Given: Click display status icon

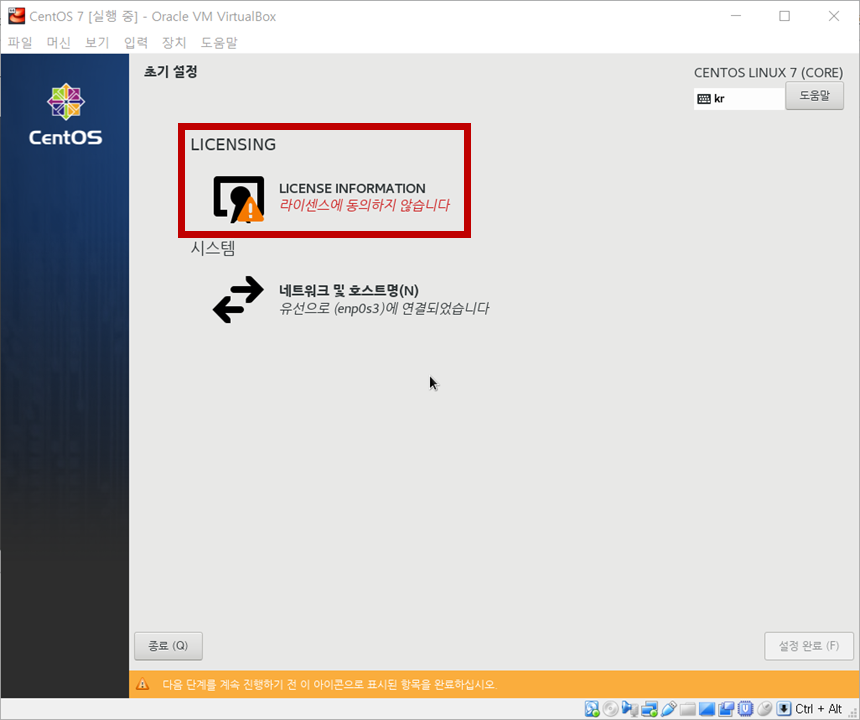Looking at the screenshot, I should (707, 708).
